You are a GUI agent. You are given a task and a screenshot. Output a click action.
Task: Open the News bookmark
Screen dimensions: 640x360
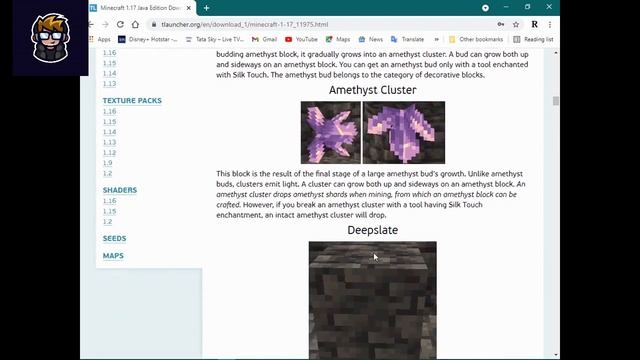point(371,39)
